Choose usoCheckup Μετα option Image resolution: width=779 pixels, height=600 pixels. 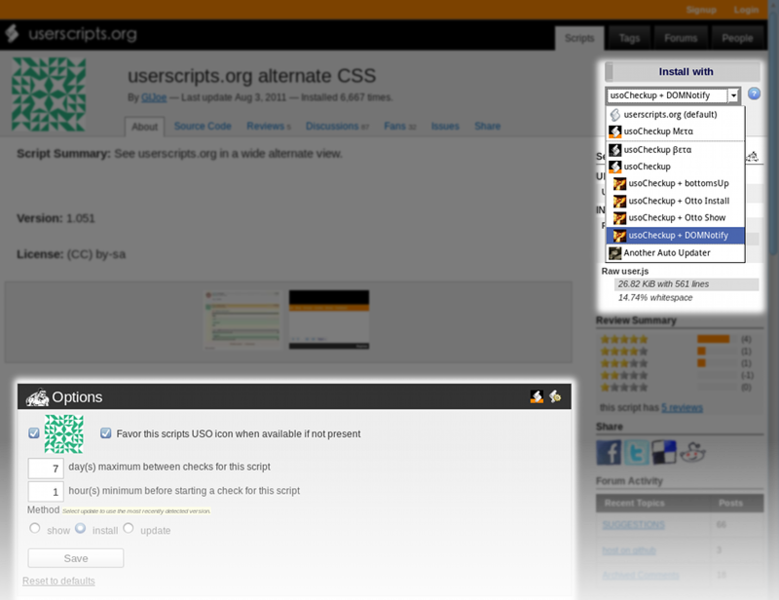pos(676,132)
